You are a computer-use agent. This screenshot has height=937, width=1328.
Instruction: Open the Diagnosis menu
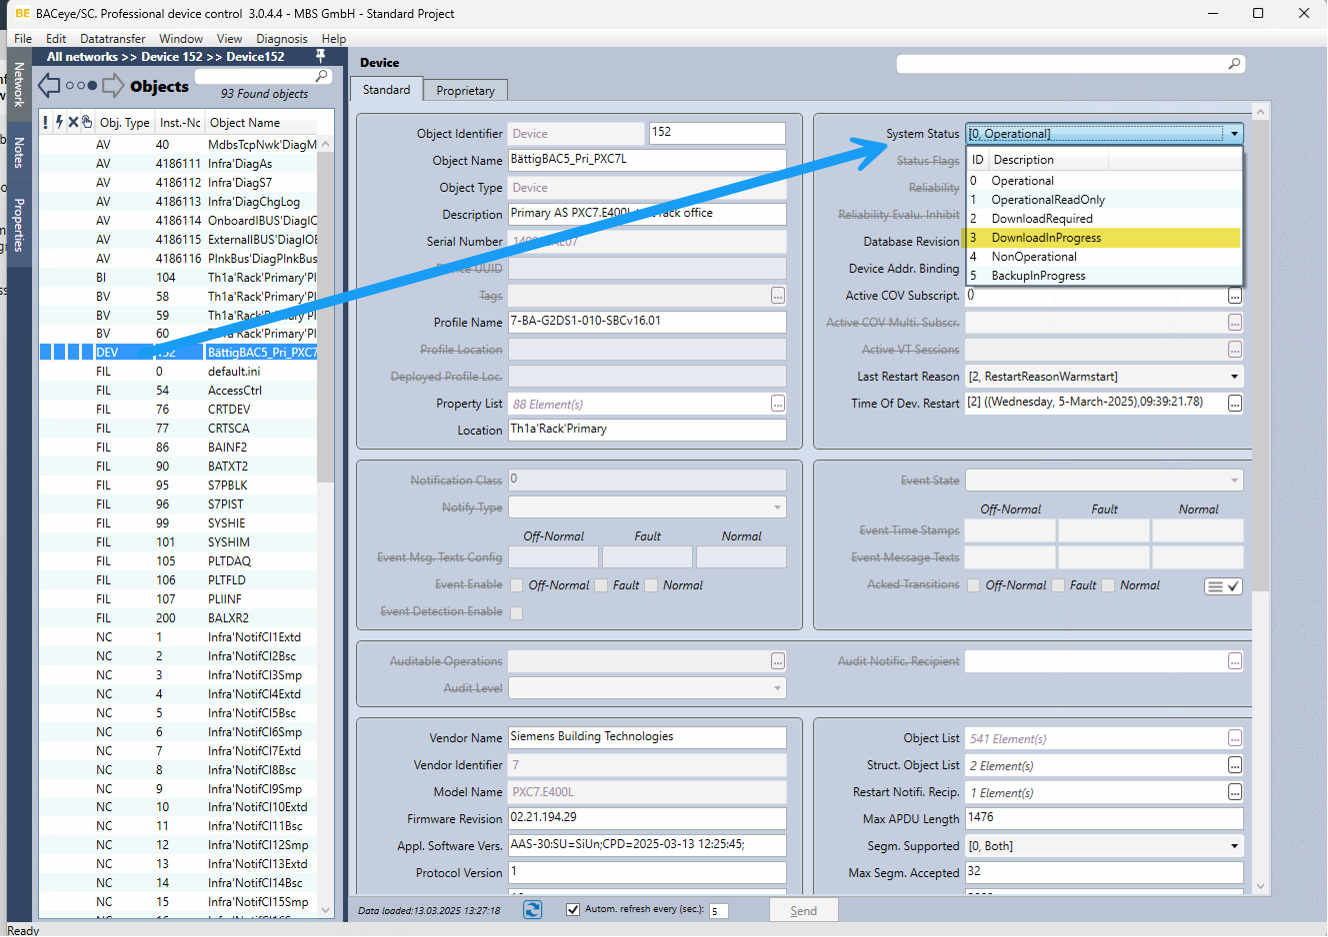281,39
